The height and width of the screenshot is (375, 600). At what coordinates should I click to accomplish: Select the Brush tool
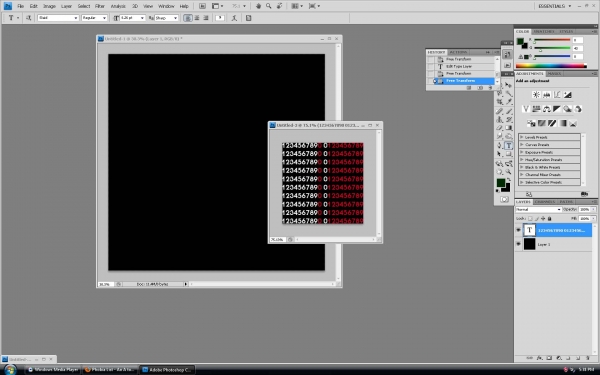point(509,111)
